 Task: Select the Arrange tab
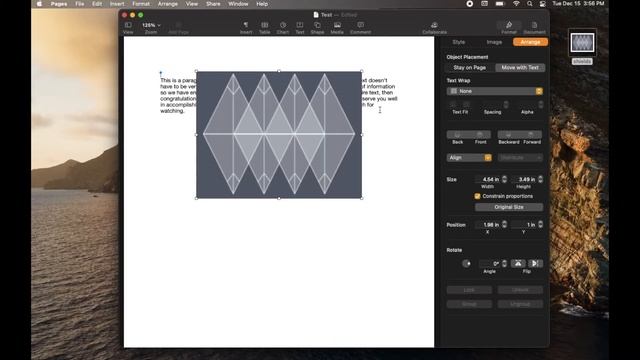530,42
